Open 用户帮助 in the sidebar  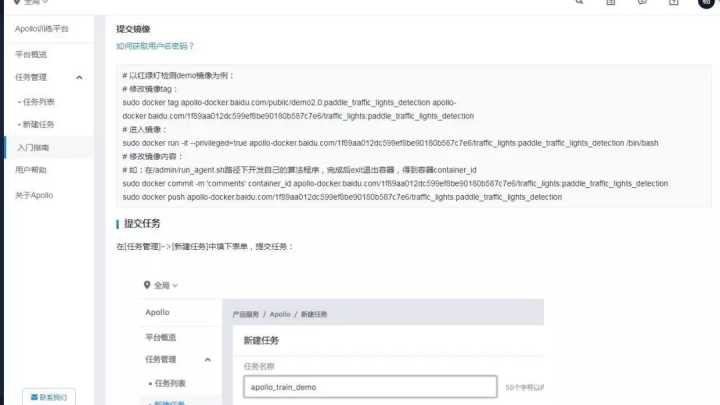(31, 170)
